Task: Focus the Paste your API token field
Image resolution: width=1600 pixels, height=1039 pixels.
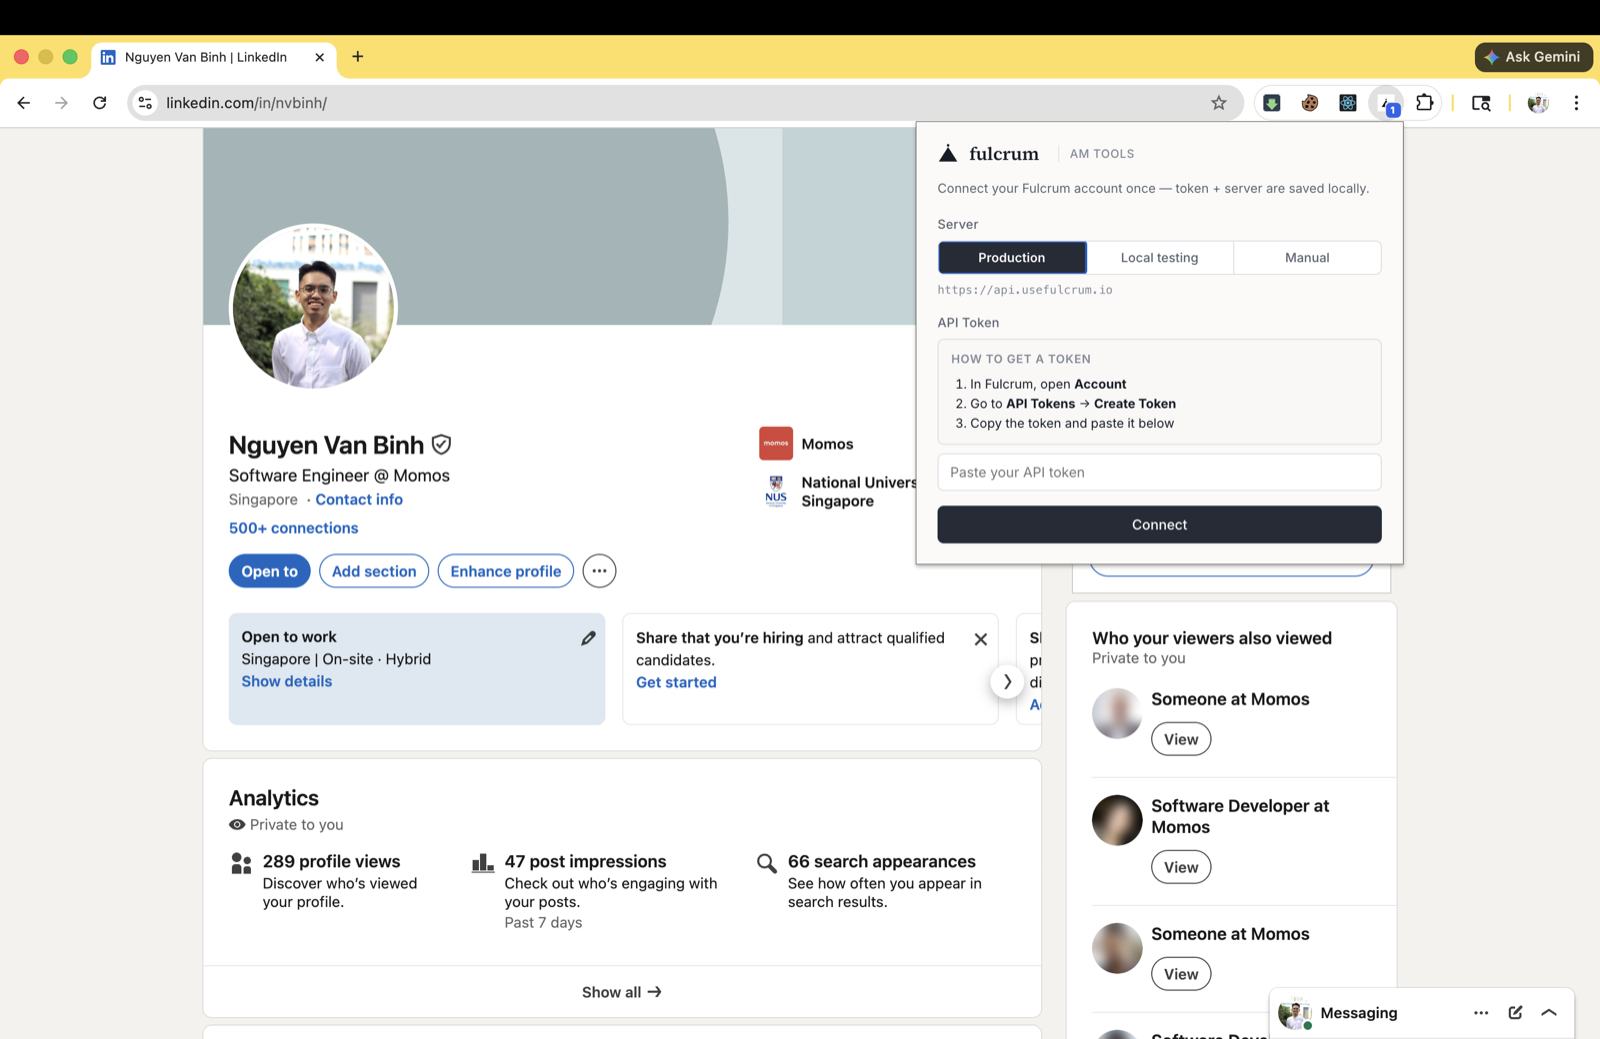Action: (1160, 473)
